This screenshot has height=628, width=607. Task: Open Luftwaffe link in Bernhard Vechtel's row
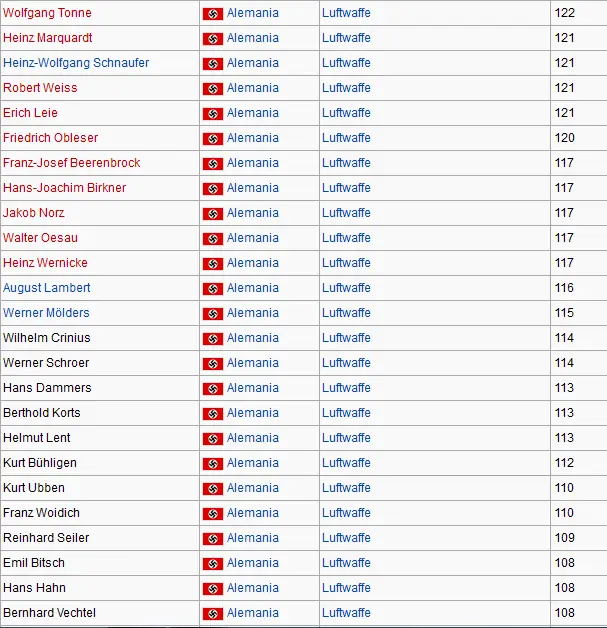(x=346, y=613)
